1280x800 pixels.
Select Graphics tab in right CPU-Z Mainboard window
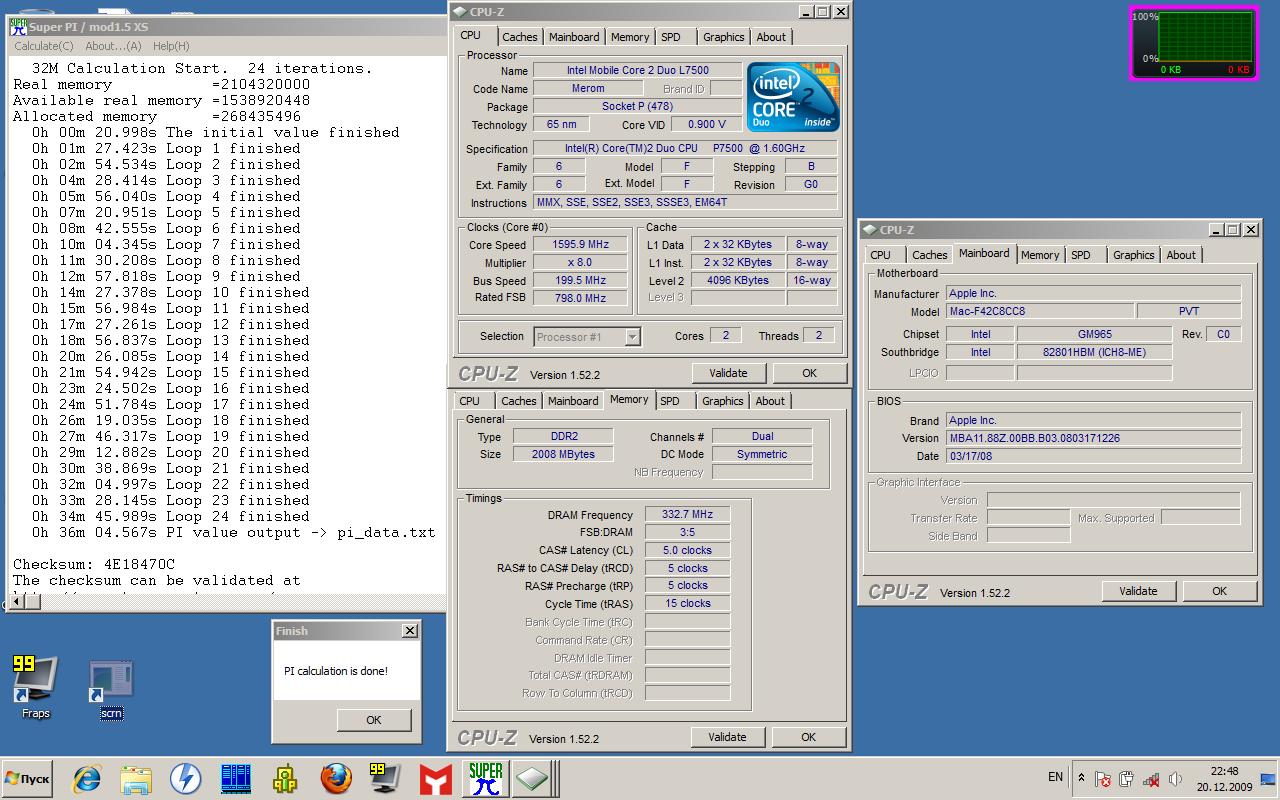click(x=1133, y=255)
